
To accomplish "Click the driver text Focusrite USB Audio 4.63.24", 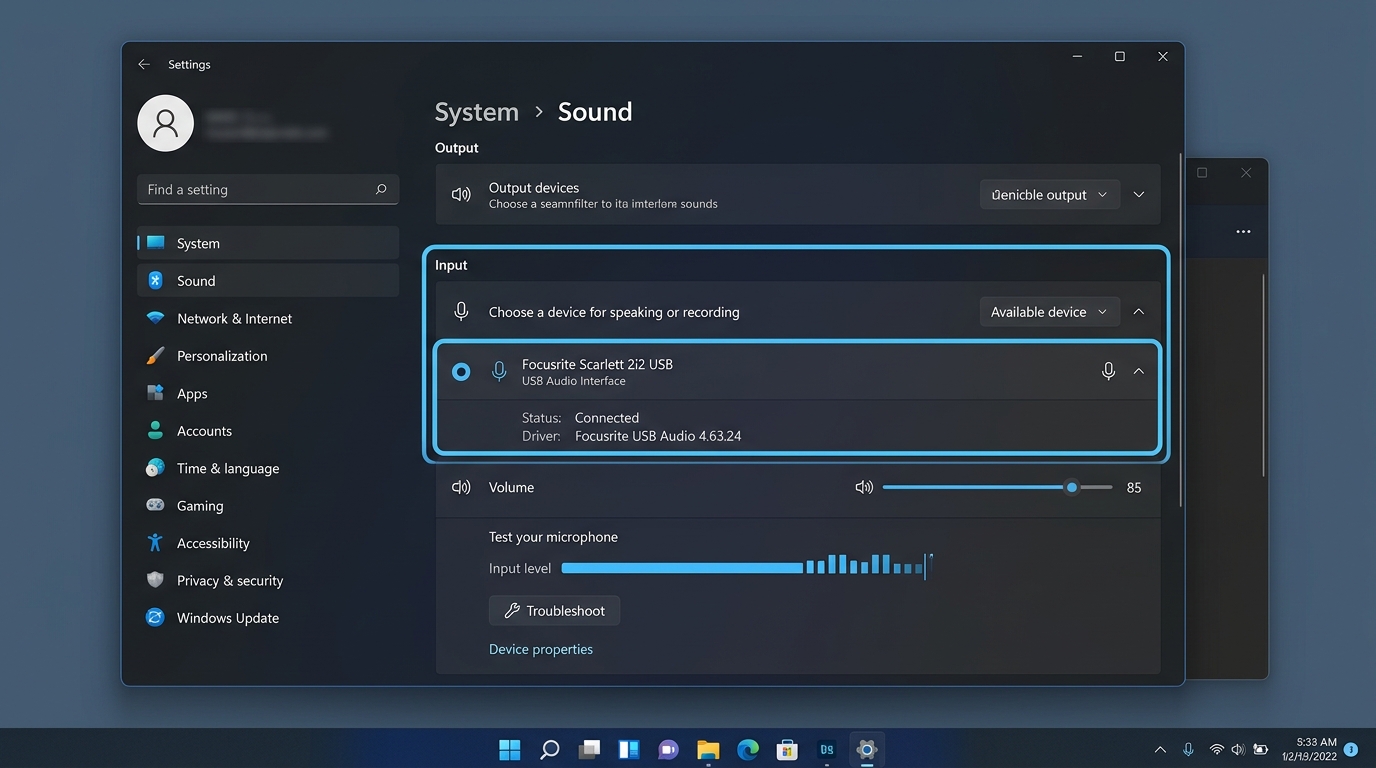I will 658,436.
